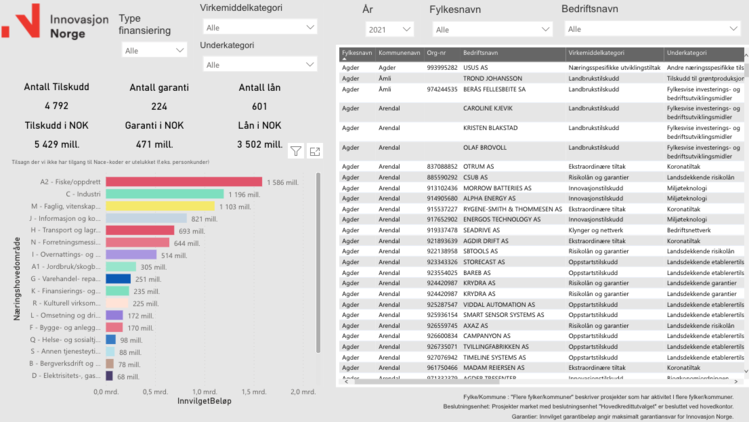Image resolution: width=749 pixels, height=422 pixels.
Task: Open focus mode for the bar chart
Action: (315, 151)
